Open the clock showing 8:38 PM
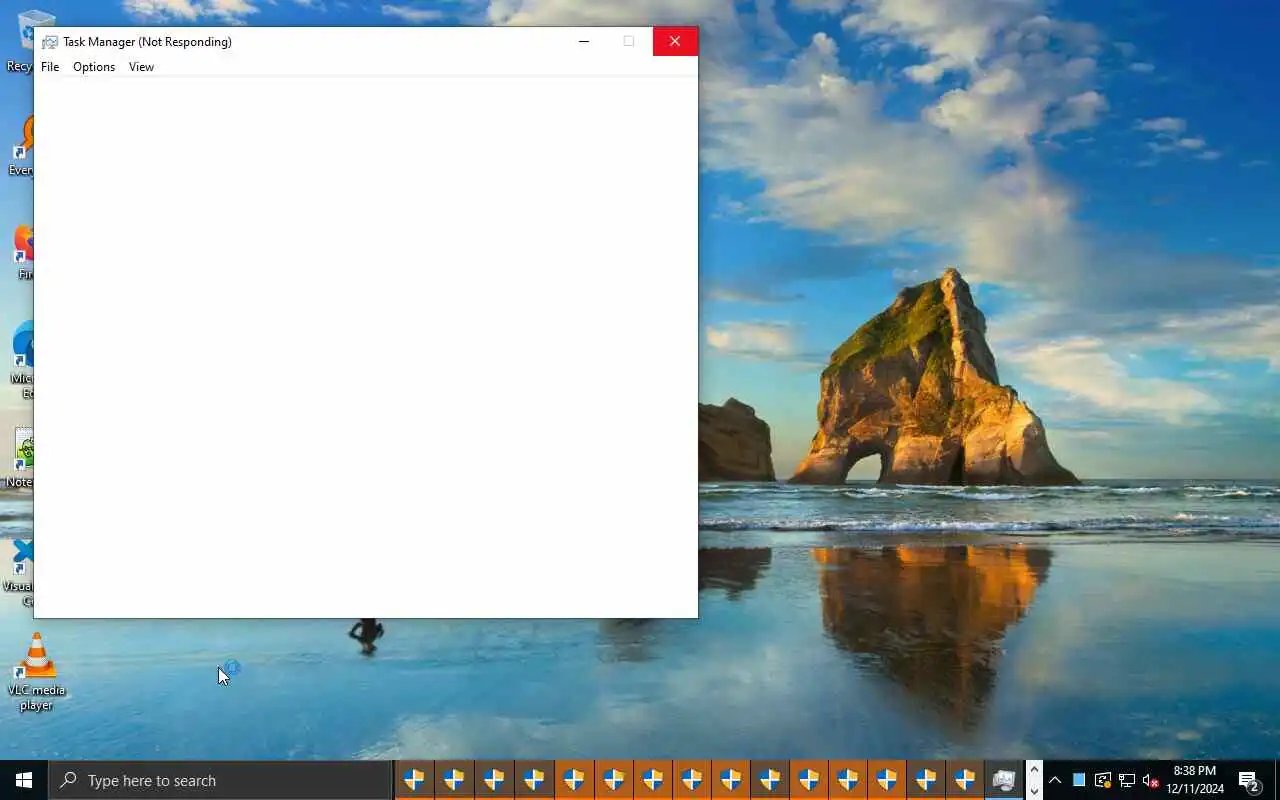 tap(1195, 780)
